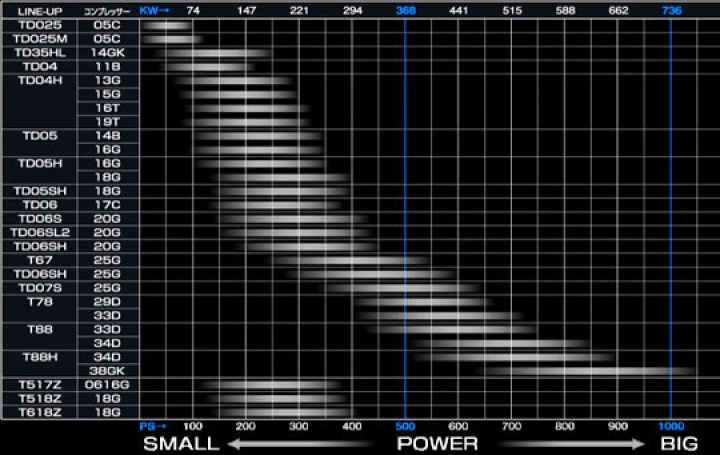720x455 pixels.
Task: Click the 14GK compressor cell
Action: click(107, 52)
